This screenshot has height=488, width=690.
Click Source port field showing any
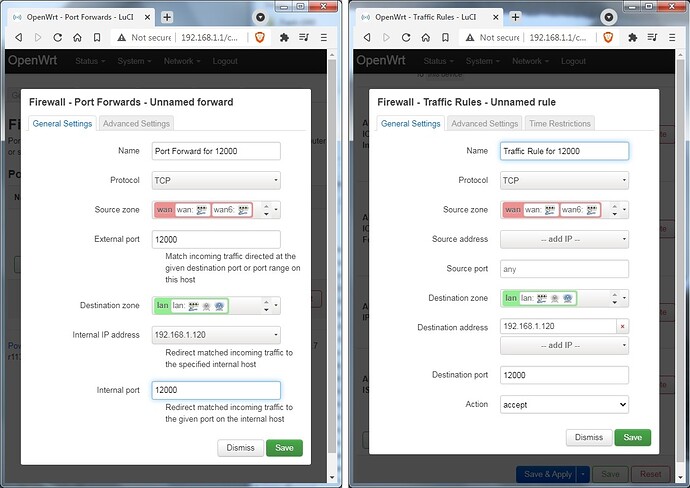point(565,269)
